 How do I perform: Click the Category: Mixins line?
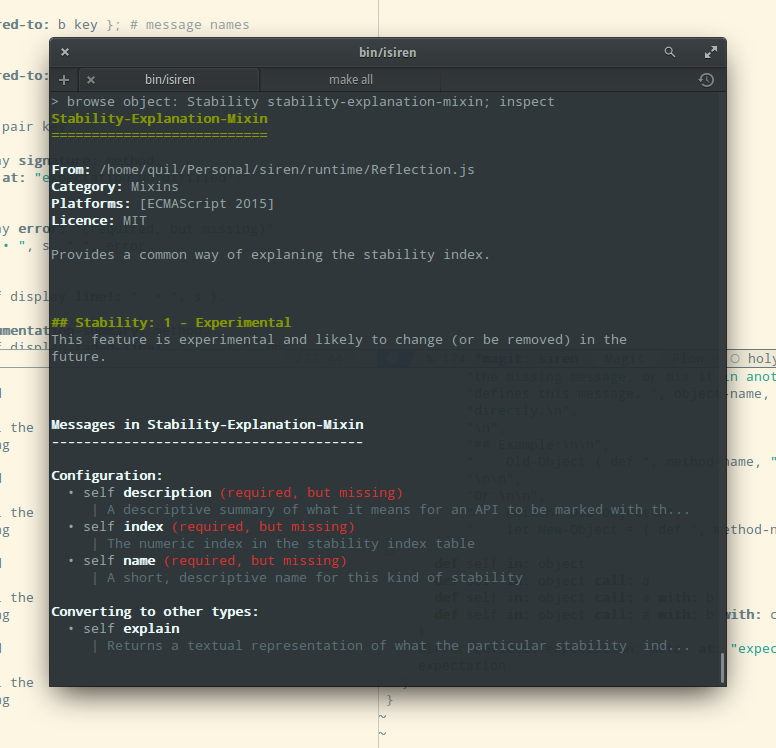click(115, 187)
